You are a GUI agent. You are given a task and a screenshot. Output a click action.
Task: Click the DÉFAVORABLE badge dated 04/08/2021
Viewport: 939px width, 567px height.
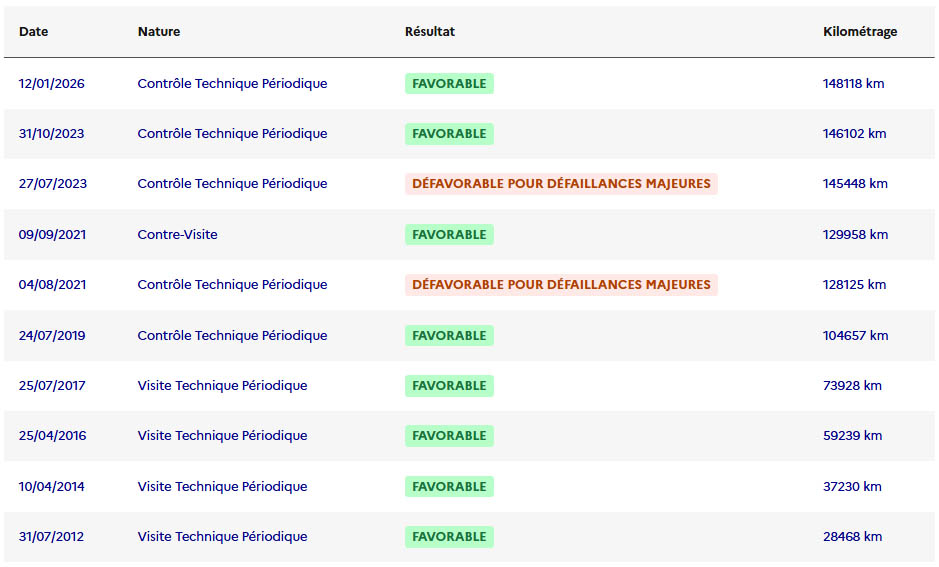tap(561, 285)
